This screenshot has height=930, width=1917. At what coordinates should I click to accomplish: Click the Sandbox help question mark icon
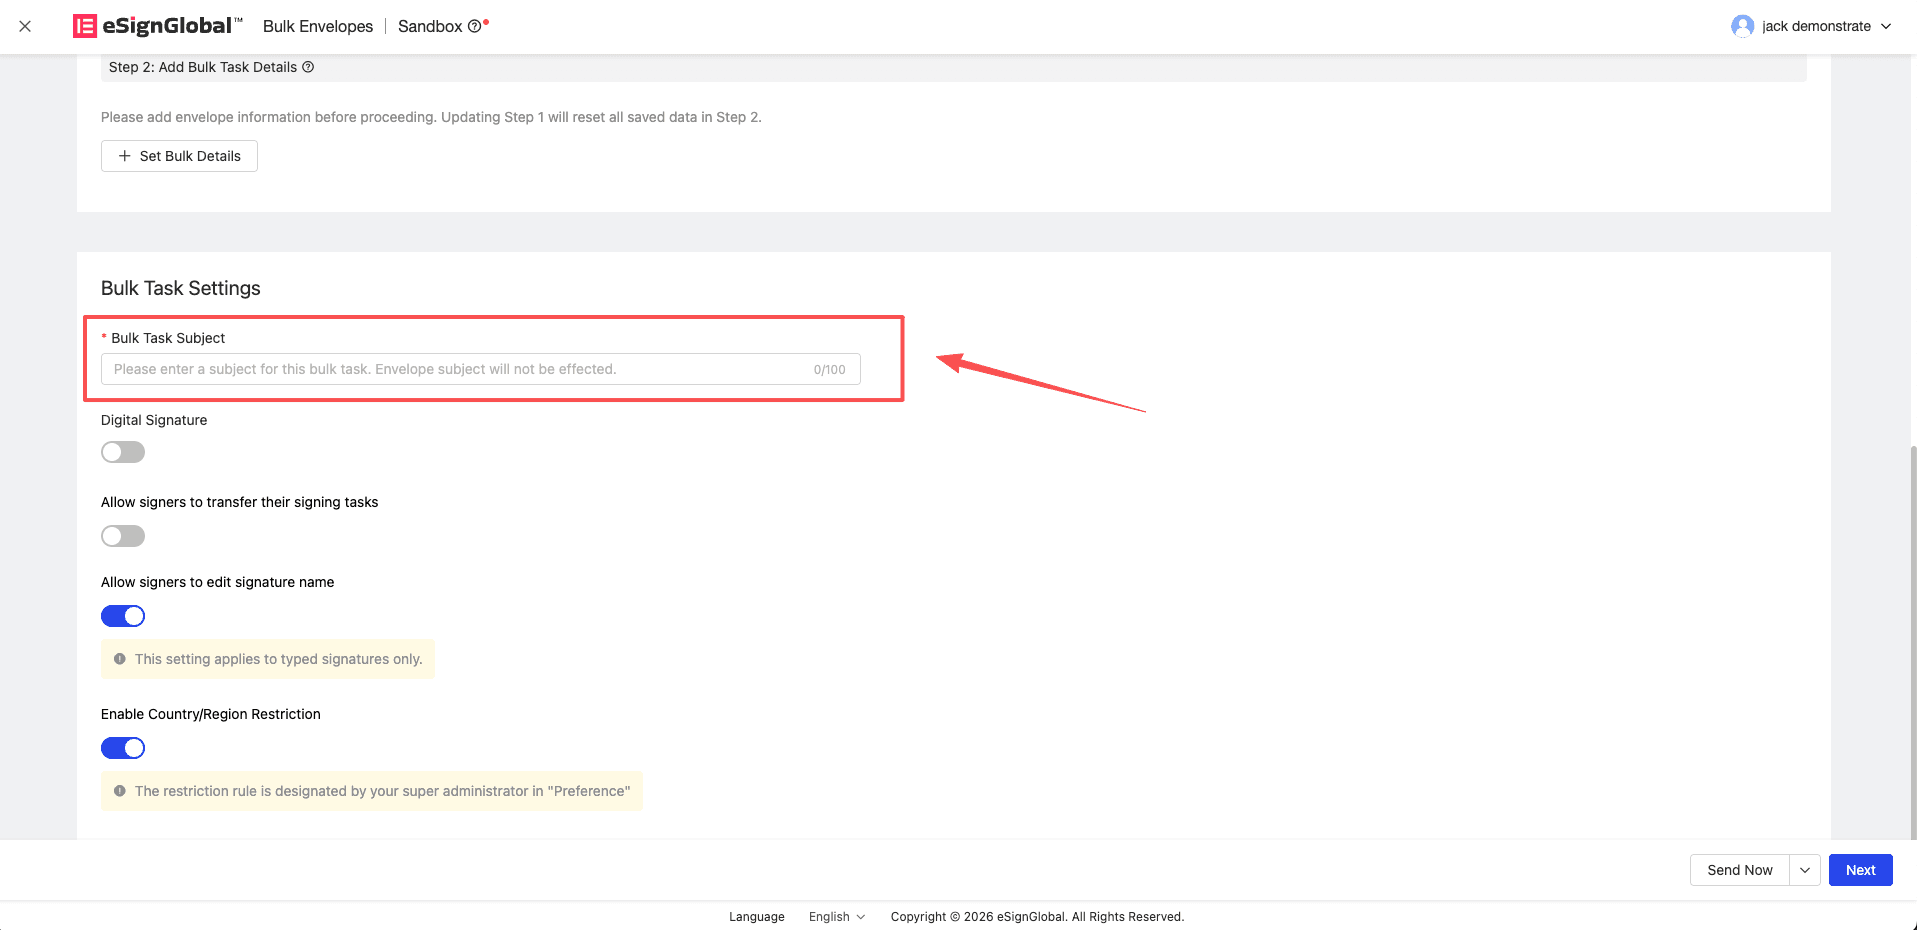tap(474, 27)
